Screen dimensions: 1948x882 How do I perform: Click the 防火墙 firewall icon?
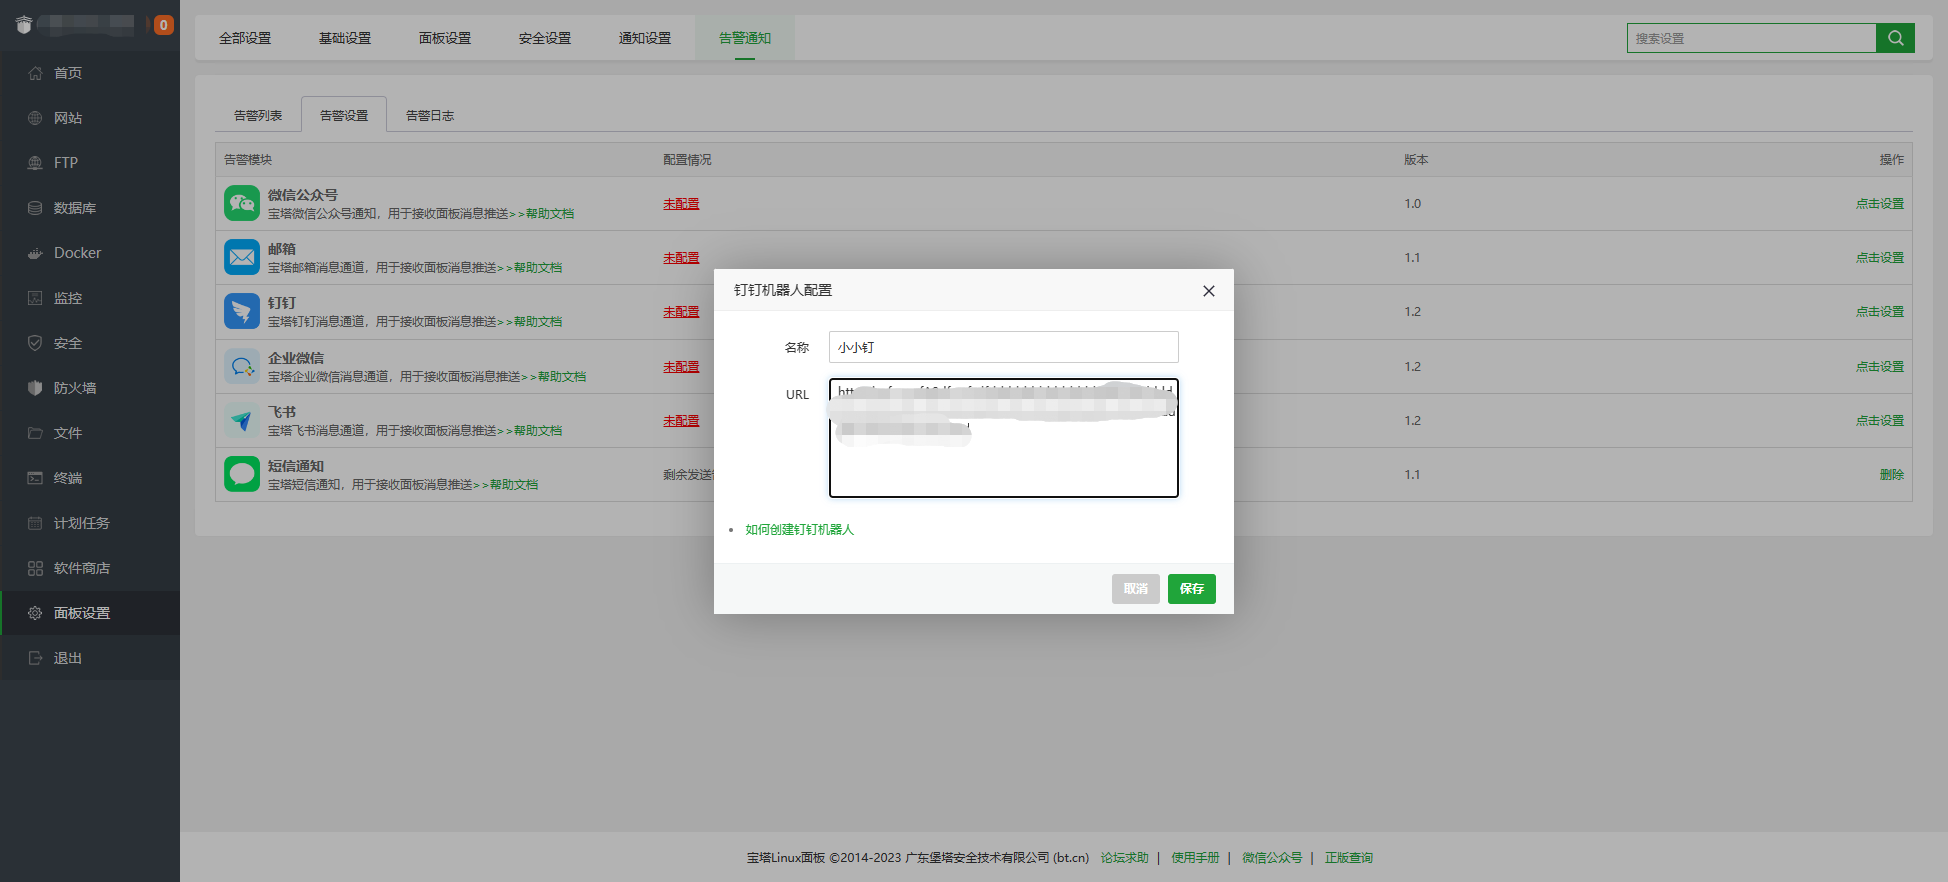pos(35,388)
